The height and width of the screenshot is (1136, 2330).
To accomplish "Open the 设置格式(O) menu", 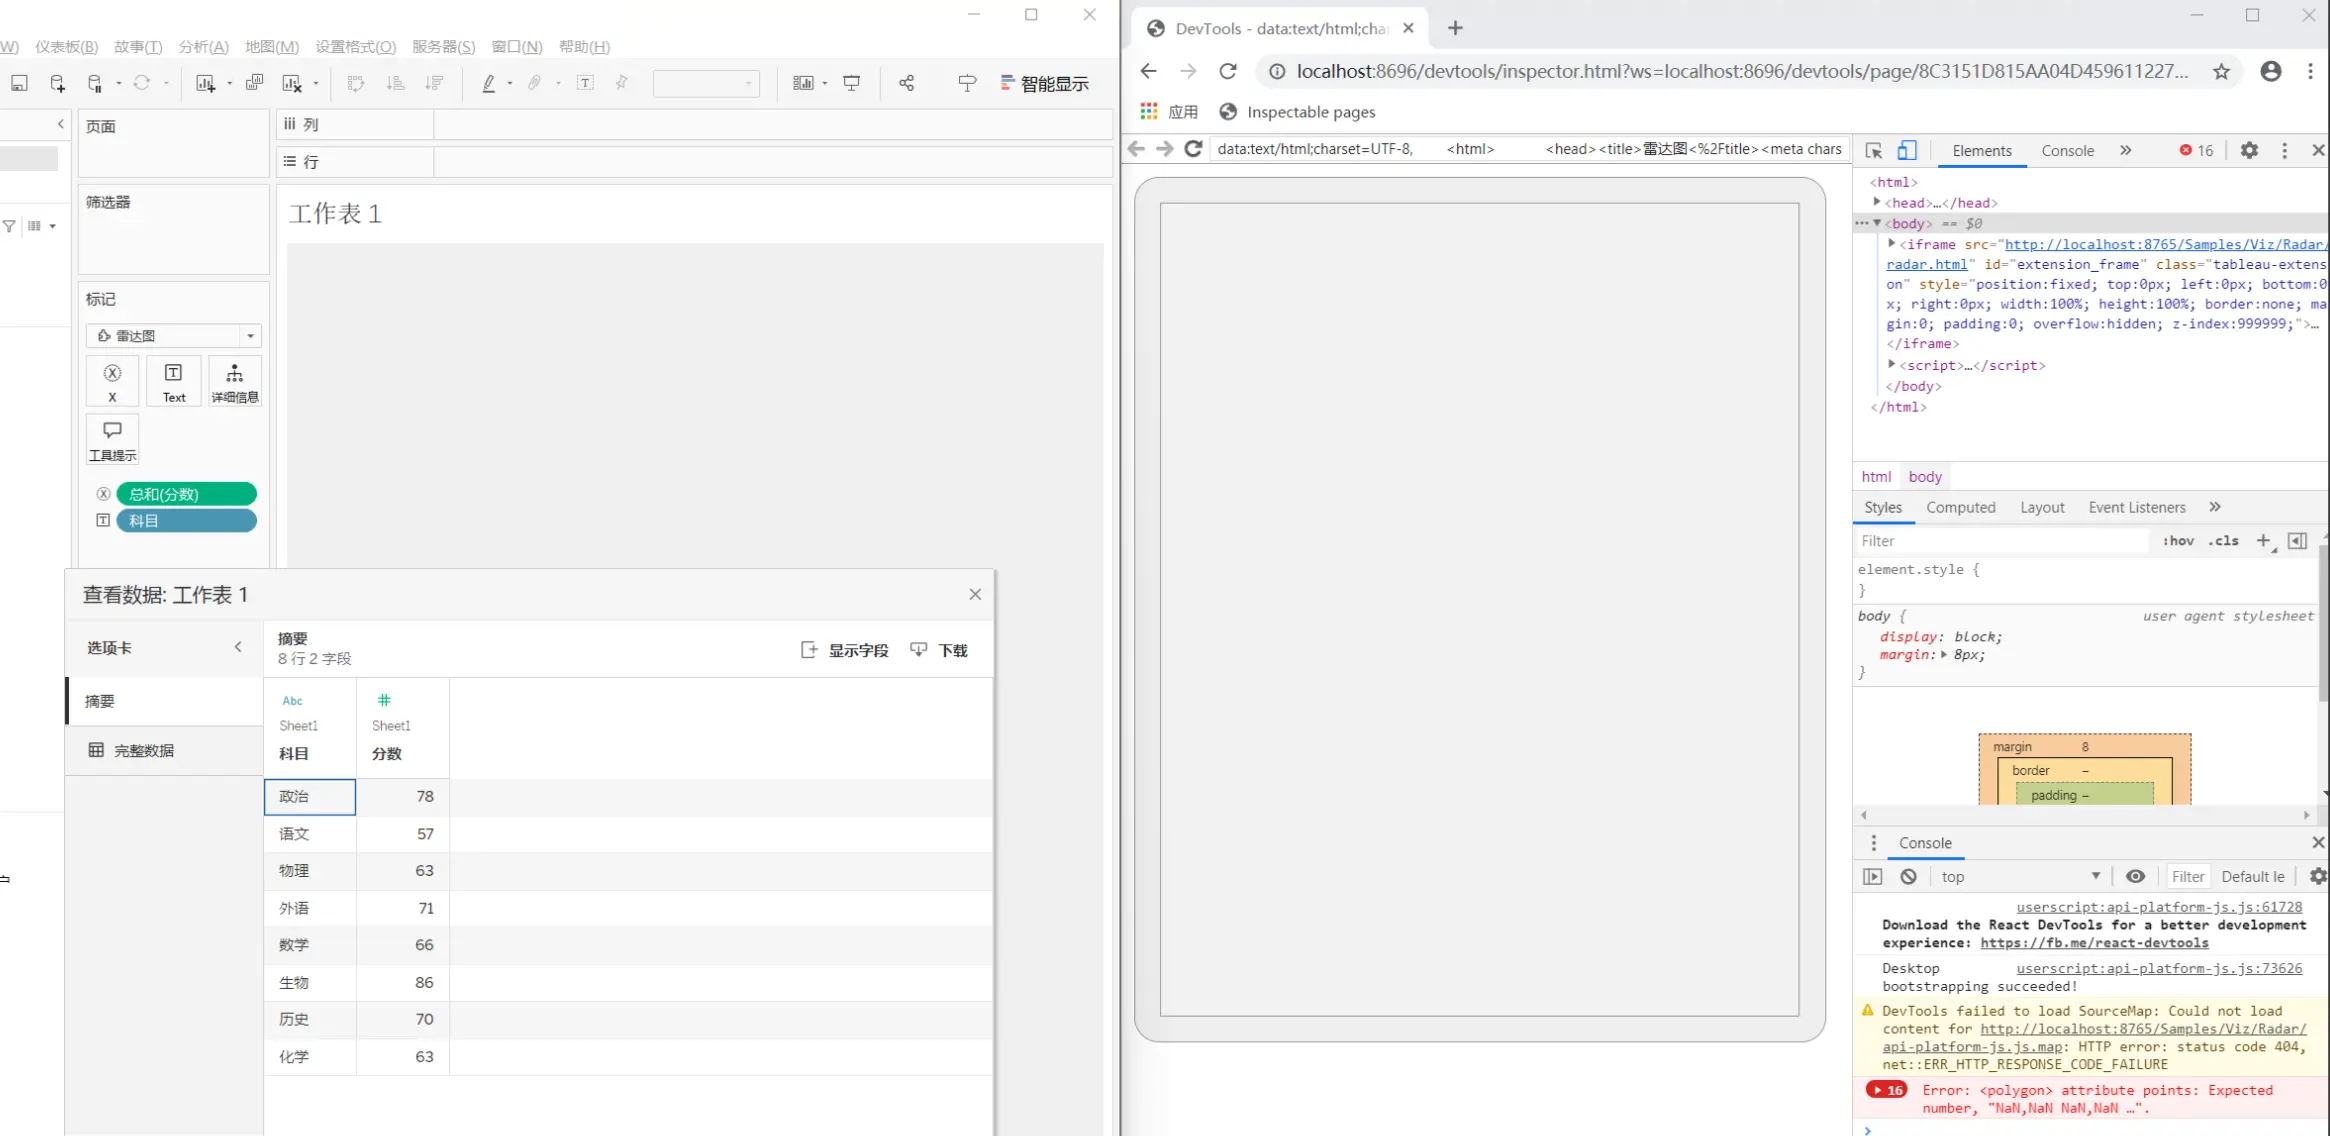I will coord(356,47).
